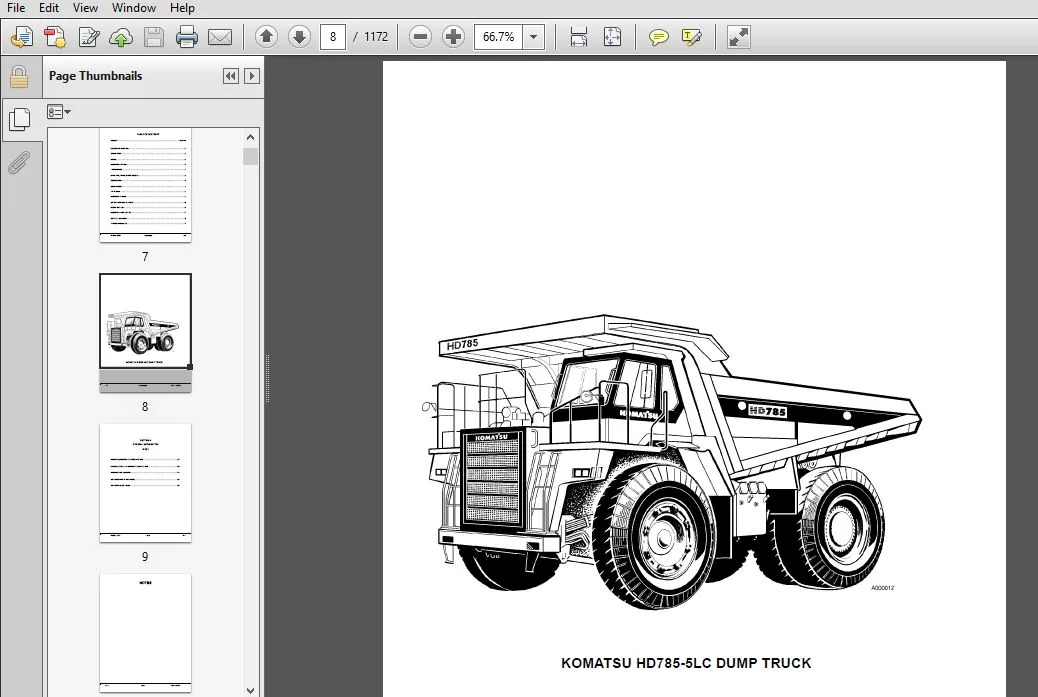Click the thumbnail scrollbar down arrow
The width and height of the screenshot is (1038, 697).
[x=250, y=690]
